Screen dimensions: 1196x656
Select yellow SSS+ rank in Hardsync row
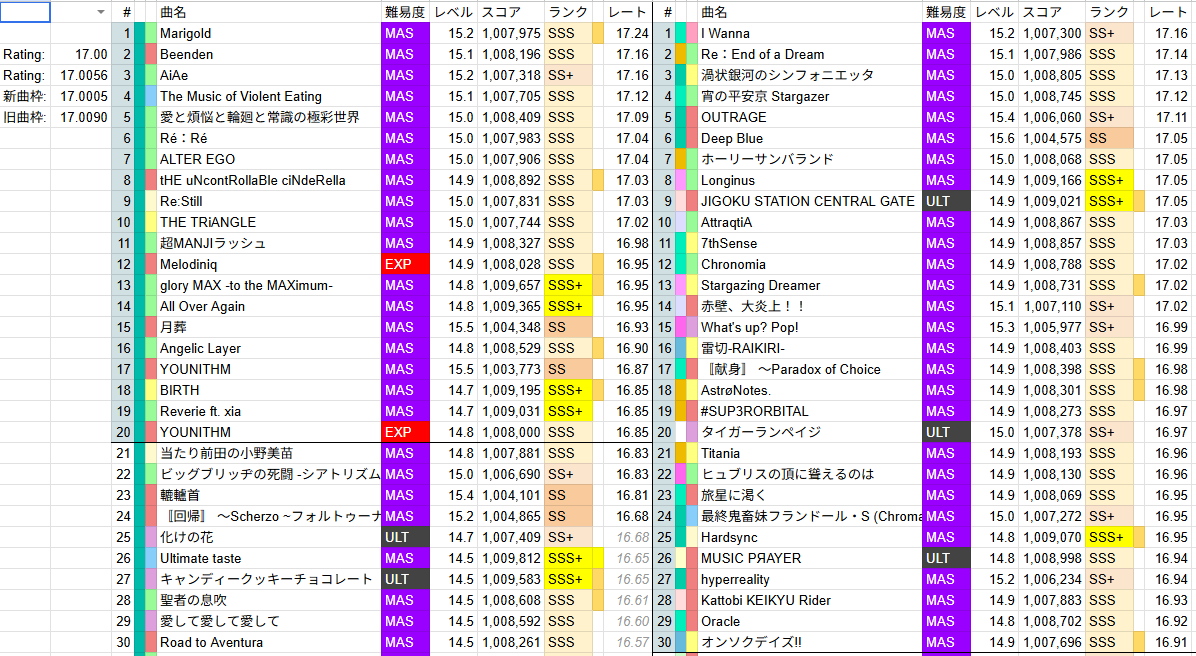[1110, 537]
